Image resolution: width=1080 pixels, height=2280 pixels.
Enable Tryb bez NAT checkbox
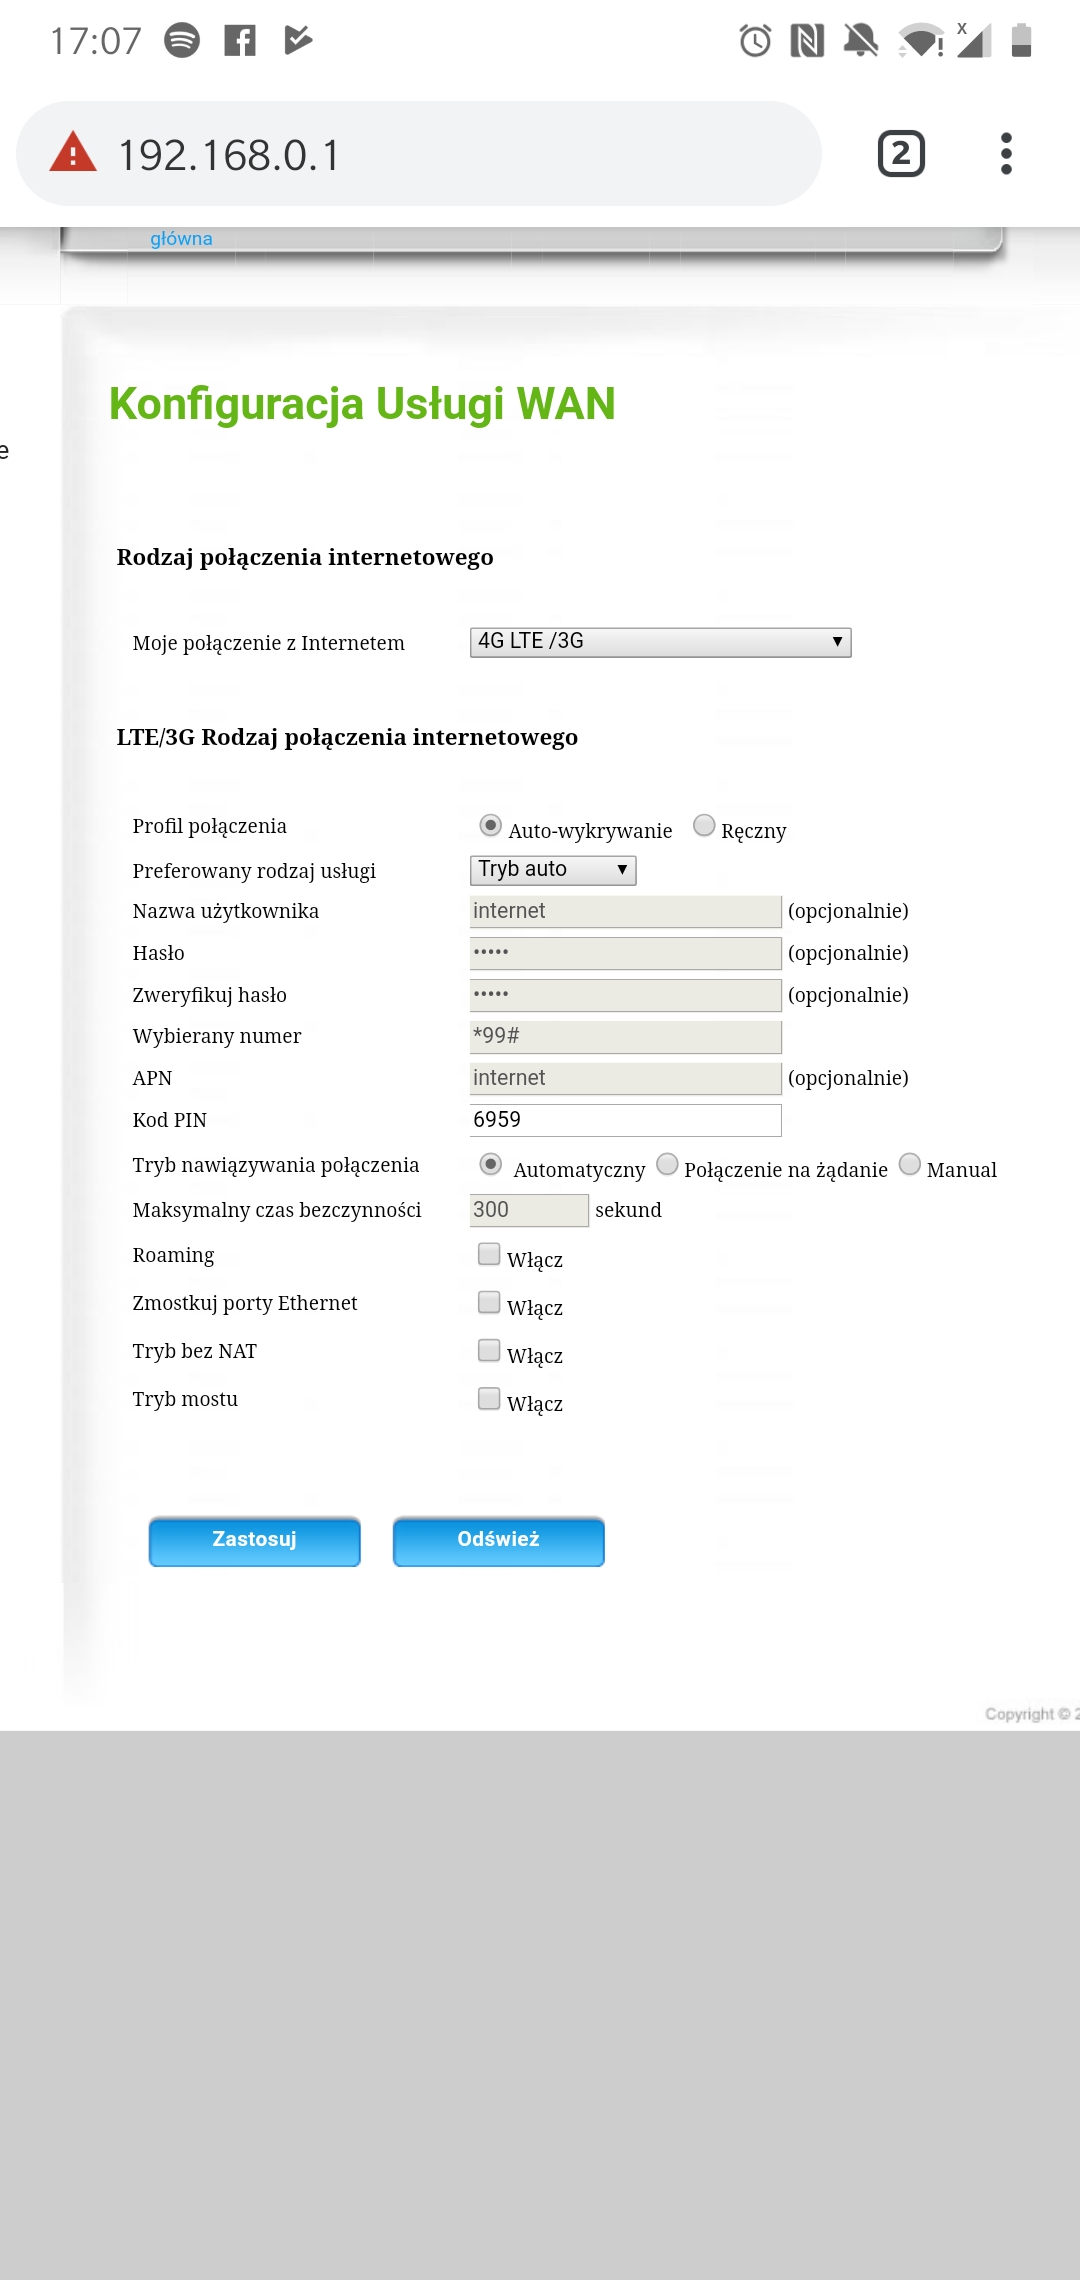489,1350
